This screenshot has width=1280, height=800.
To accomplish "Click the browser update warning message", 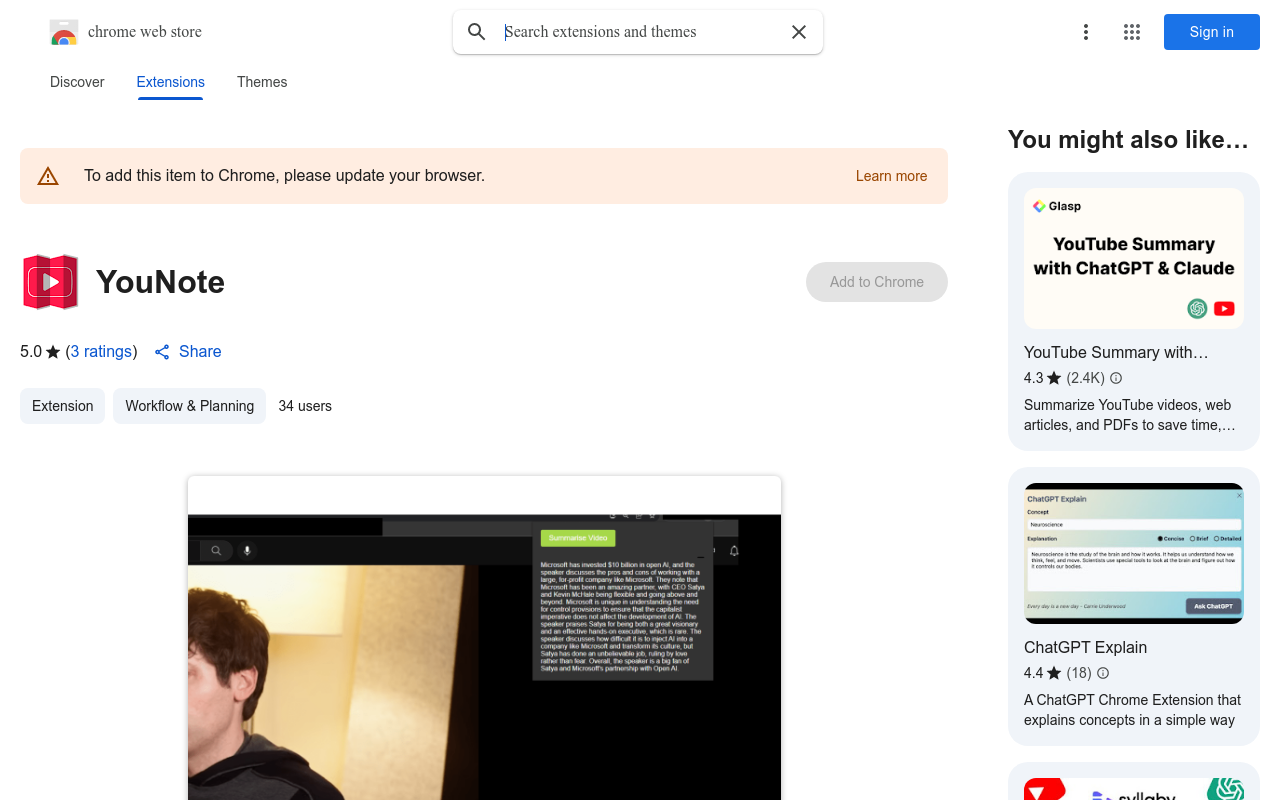I will (284, 176).
